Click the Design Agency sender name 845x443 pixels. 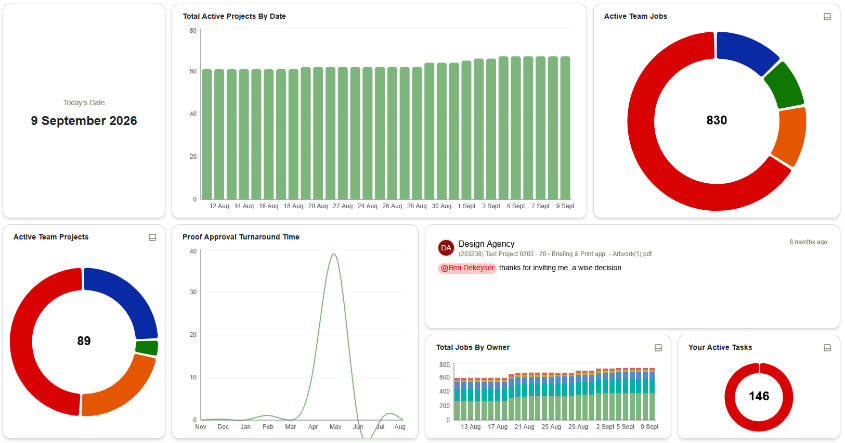486,244
